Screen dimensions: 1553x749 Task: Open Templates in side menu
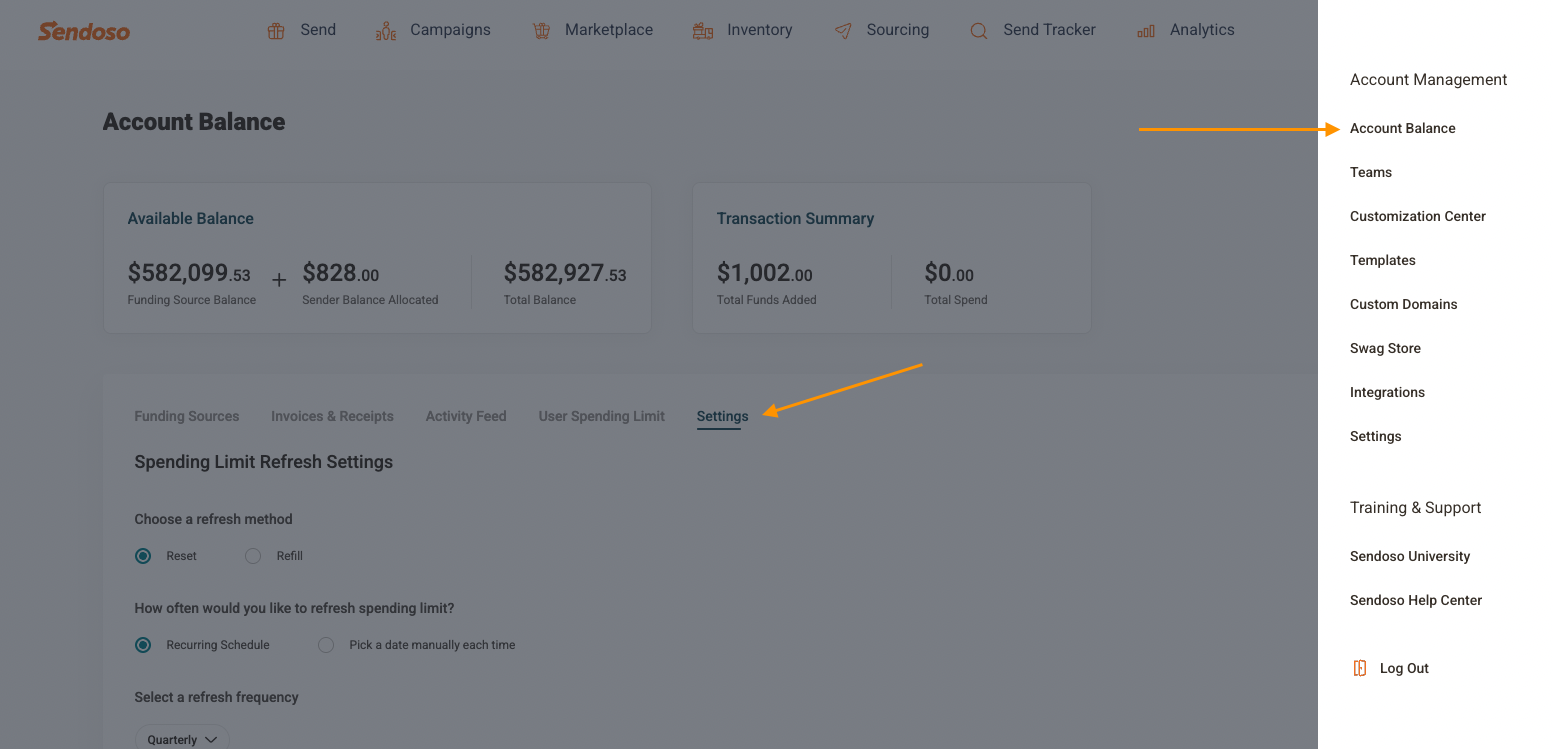(x=1383, y=260)
